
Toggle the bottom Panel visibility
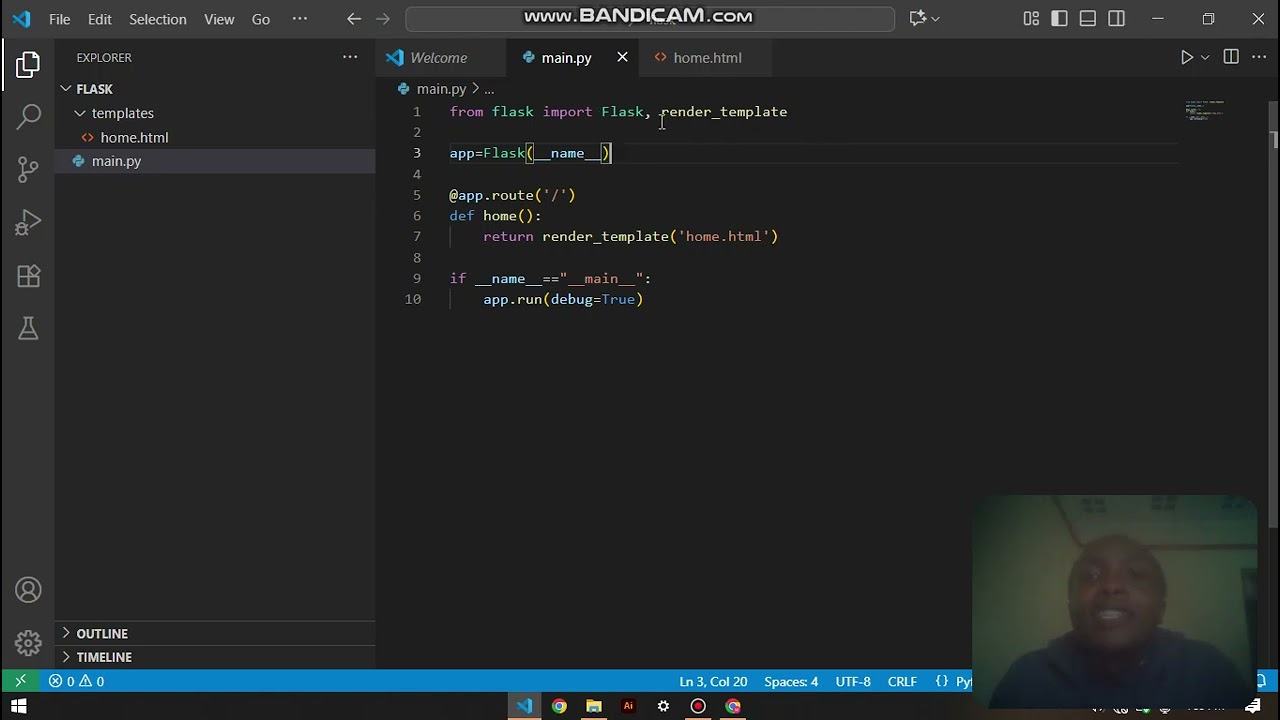1088,19
